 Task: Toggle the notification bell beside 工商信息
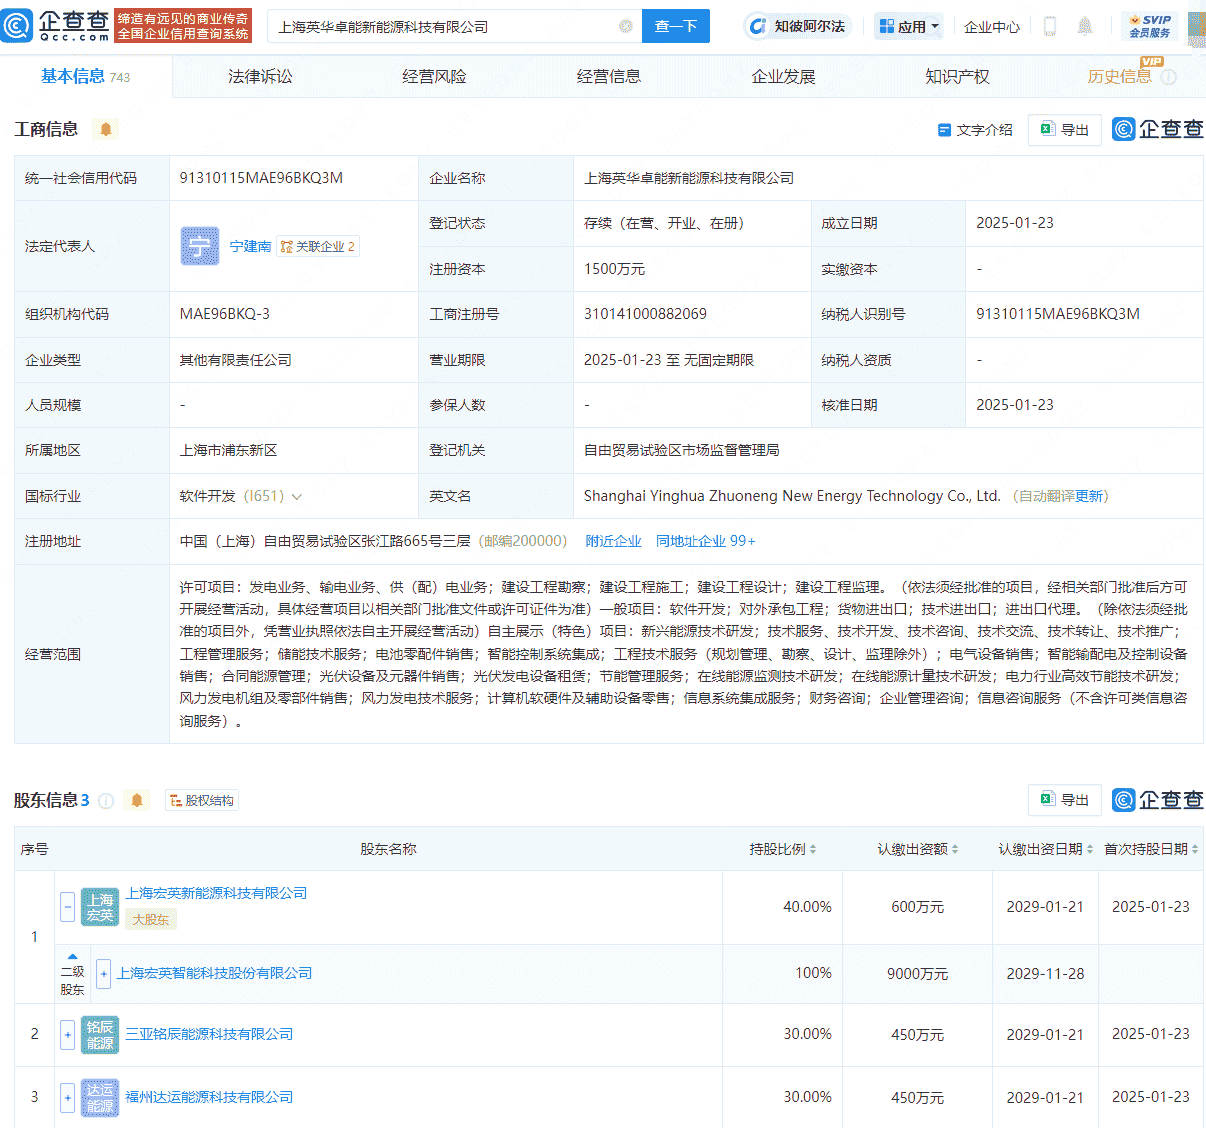pos(106,129)
